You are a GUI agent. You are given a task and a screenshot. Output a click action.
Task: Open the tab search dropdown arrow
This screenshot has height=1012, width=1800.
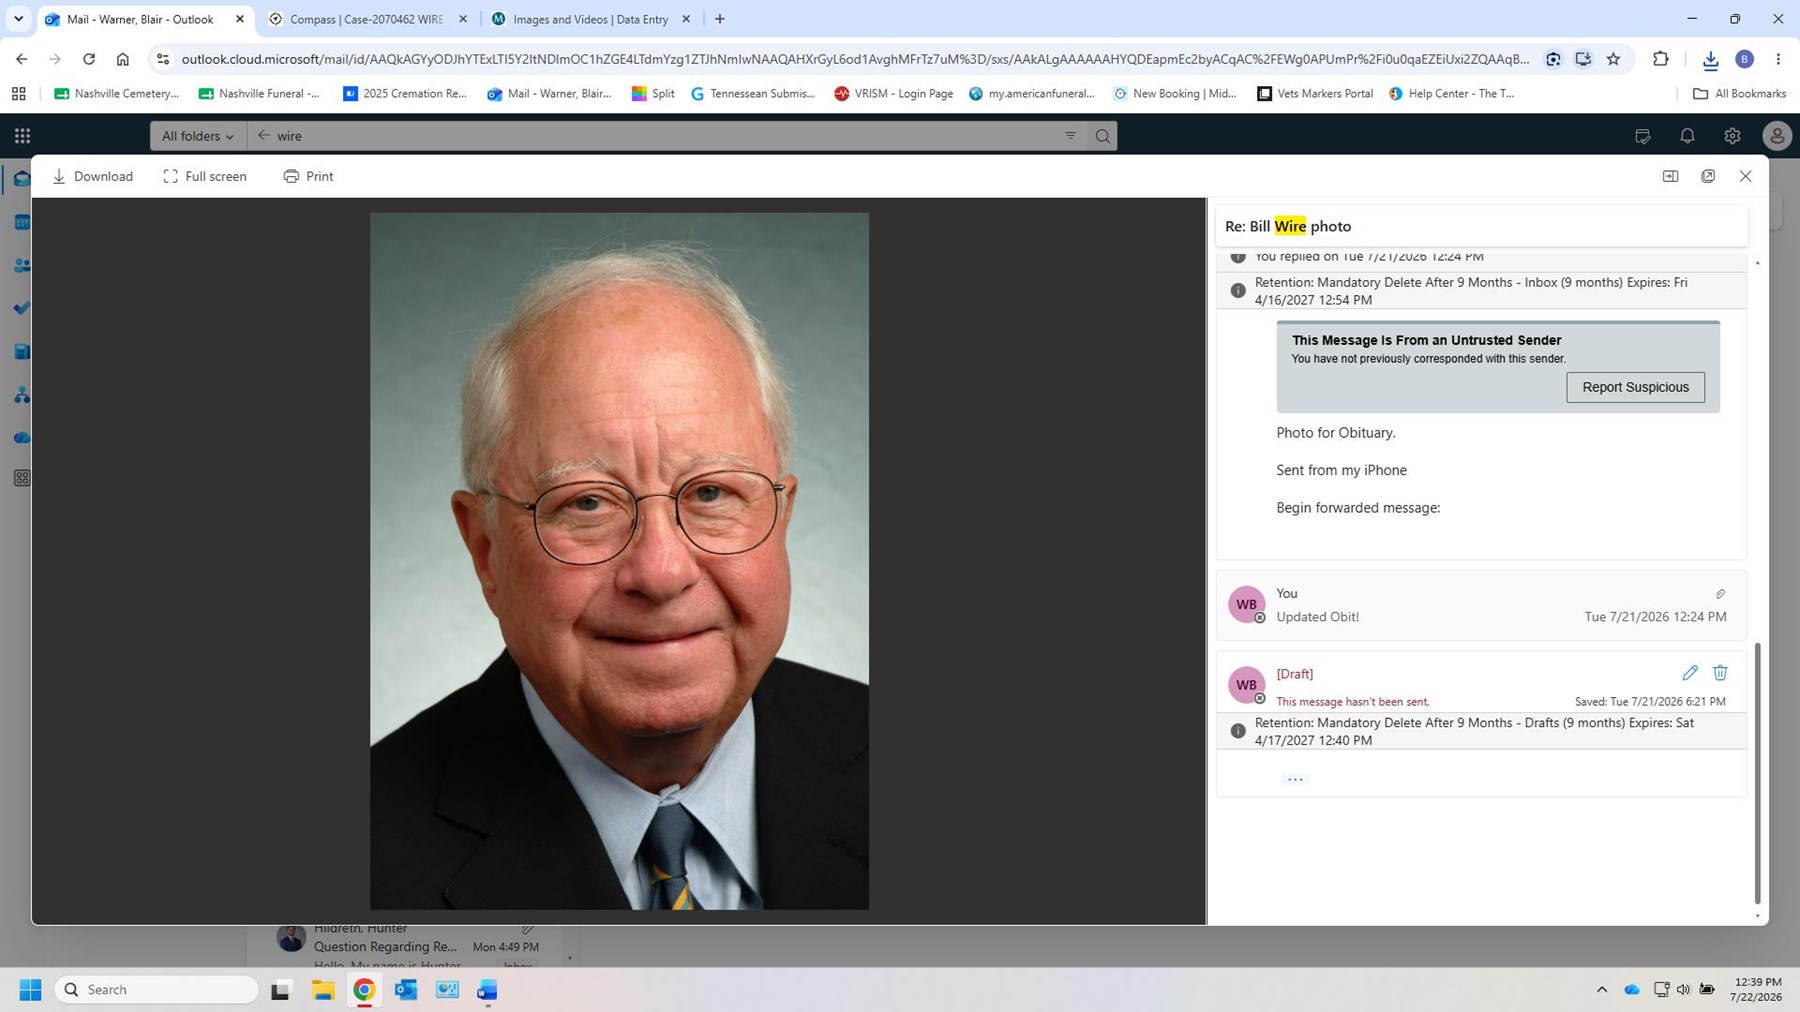(18, 19)
